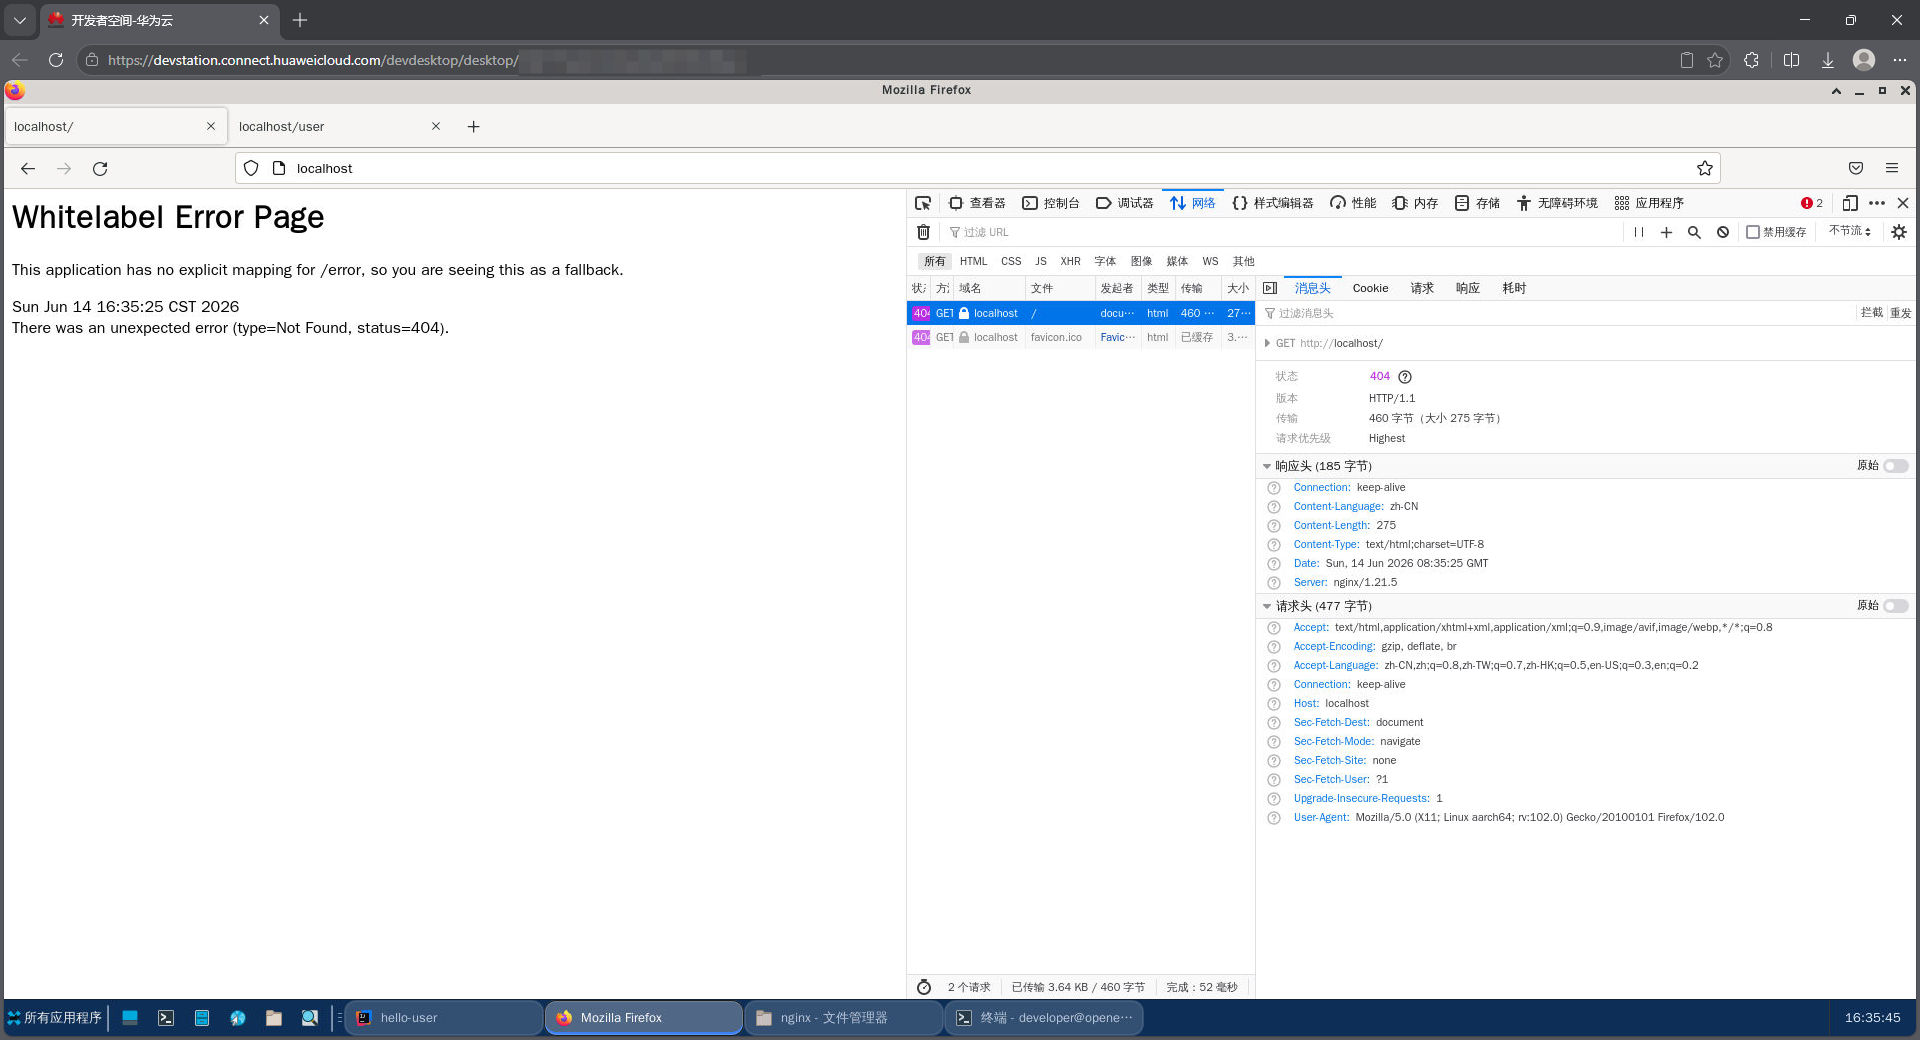This screenshot has height=1040, width=1920.
Task: Open the 样式编辑器 style editor panel
Action: (1272, 203)
